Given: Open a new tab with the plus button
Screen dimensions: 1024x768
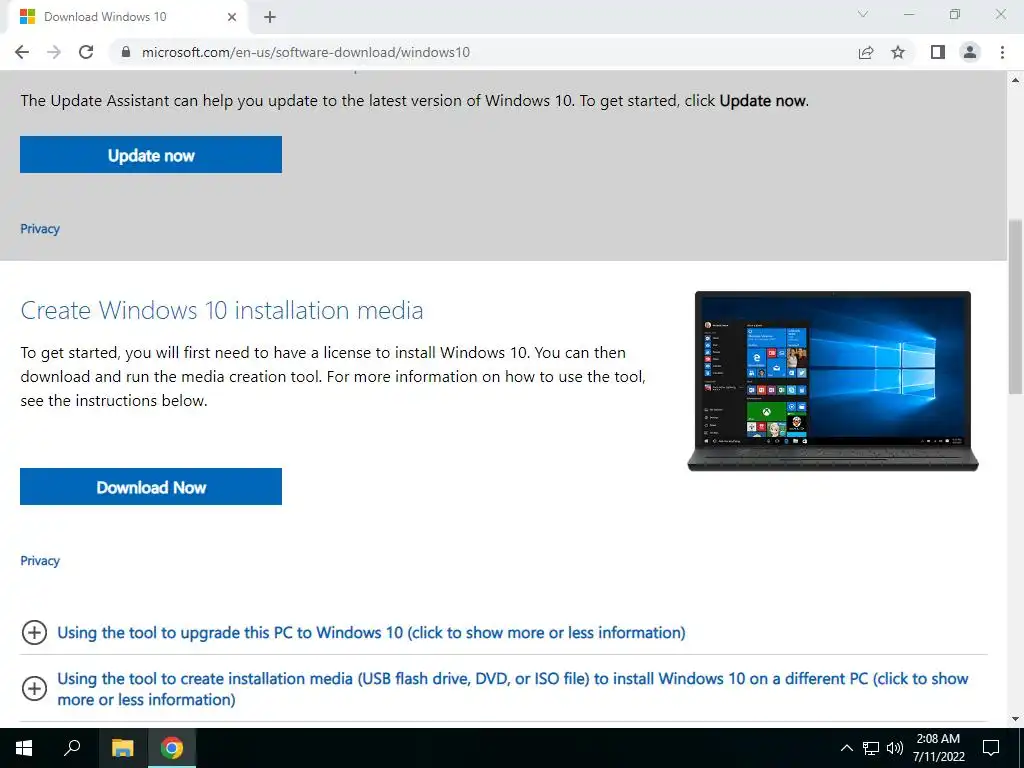Looking at the screenshot, I should (270, 17).
